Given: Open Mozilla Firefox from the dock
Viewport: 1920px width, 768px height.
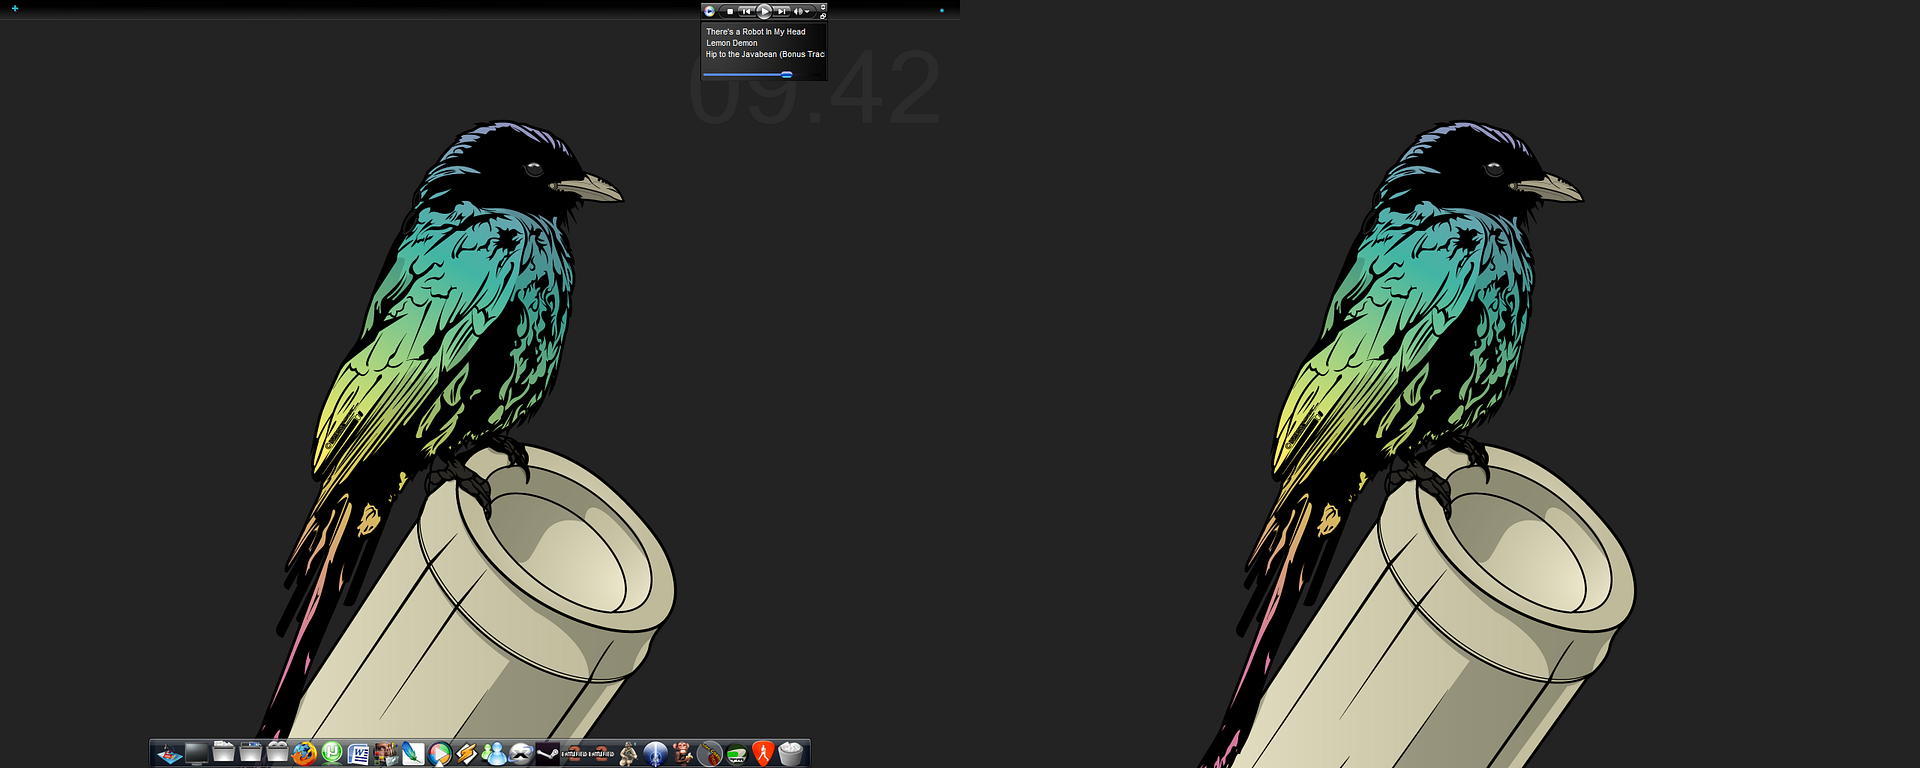Looking at the screenshot, I should click(304, 753).
